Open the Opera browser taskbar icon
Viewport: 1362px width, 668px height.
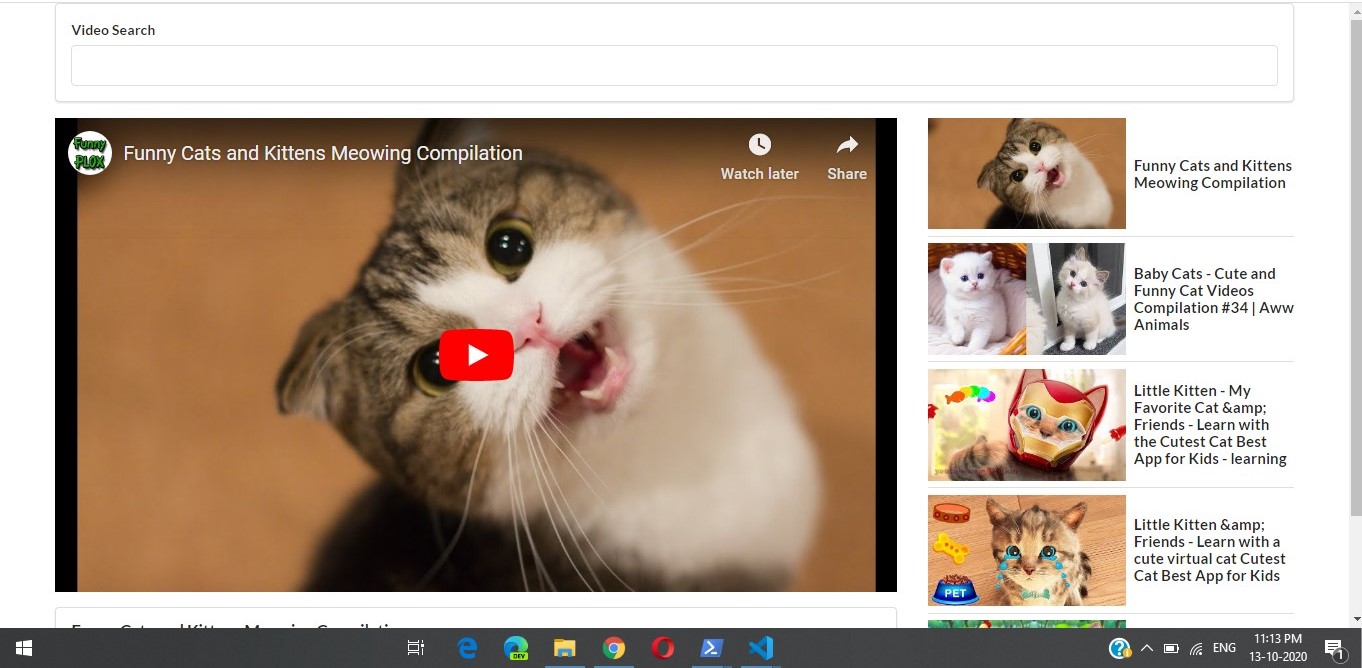pos(663,648)
